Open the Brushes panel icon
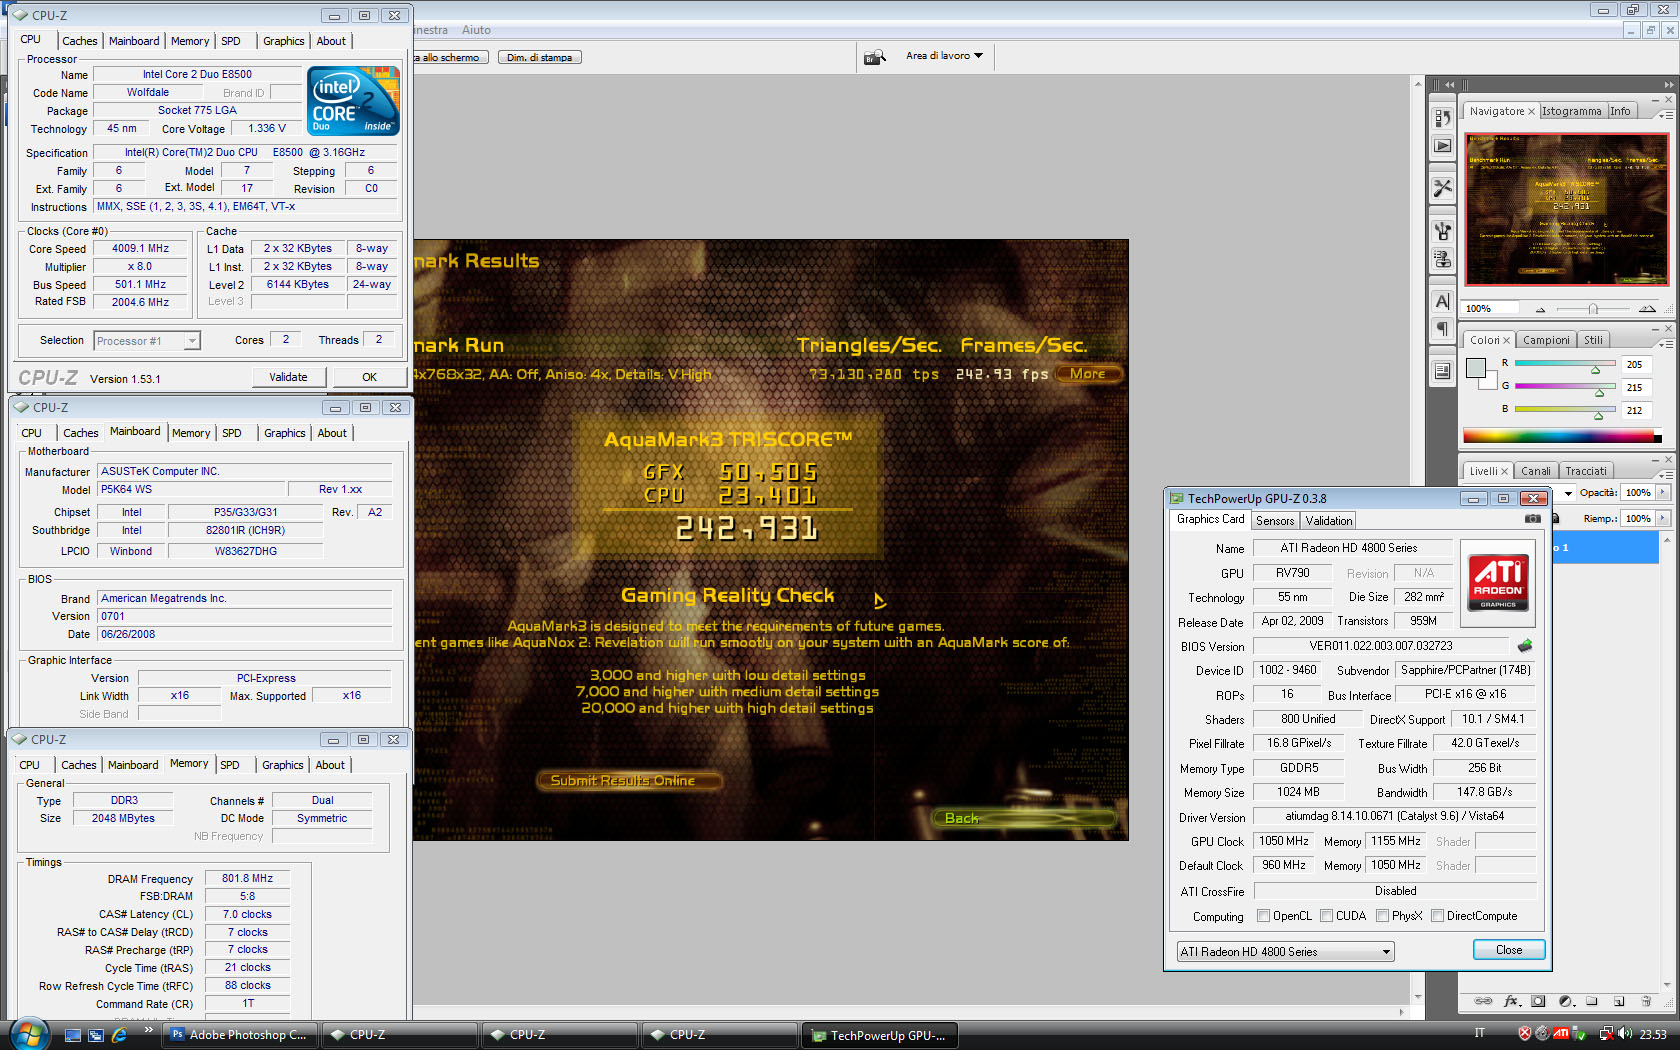This screenshot has width=1680, height=1050. pyautogui.click(x=1442, y=231)
